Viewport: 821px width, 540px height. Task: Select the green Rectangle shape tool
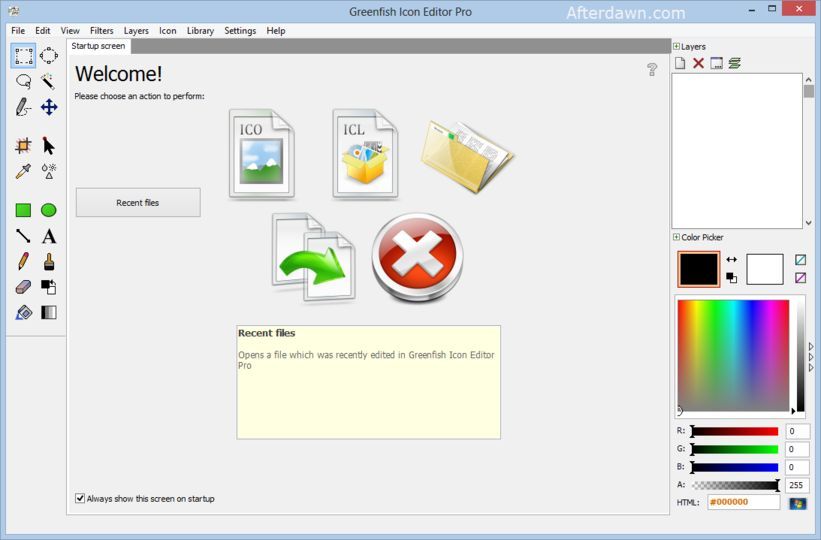23,210
